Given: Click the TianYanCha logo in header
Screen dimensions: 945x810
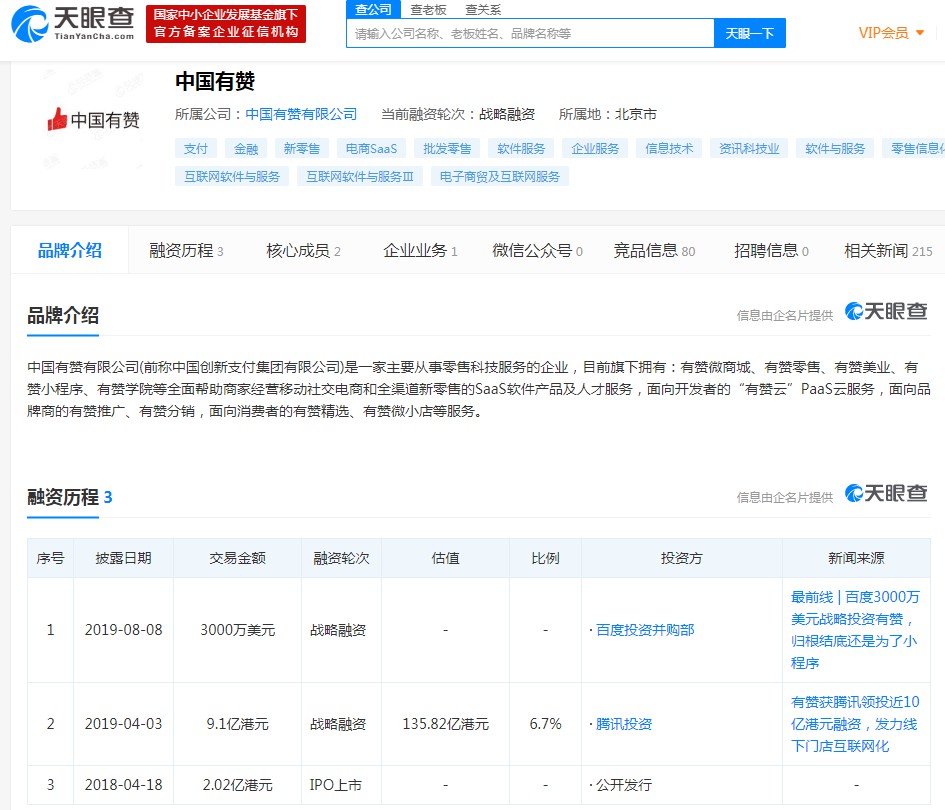Looking at the screenshot, I should [73, 23].
